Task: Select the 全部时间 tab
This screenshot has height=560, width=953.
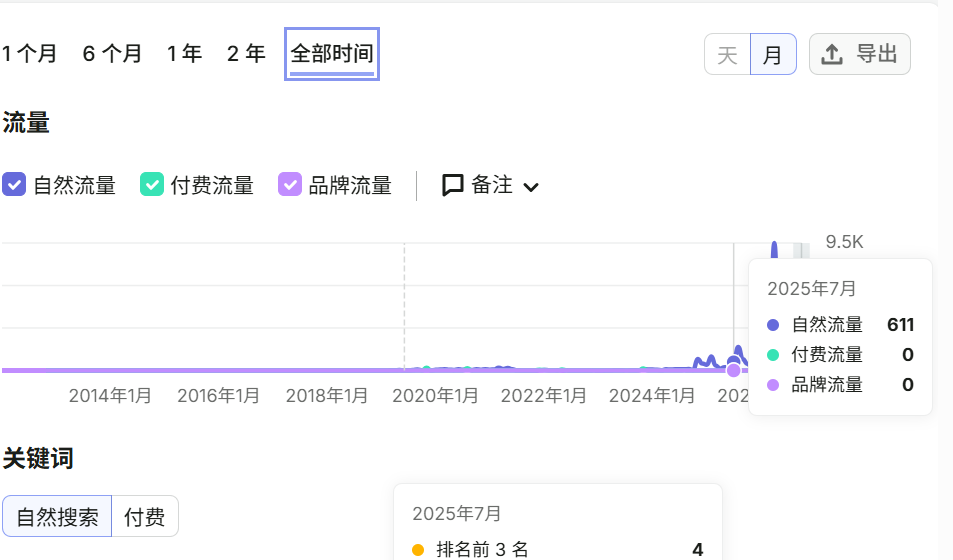Action: point(332,54)
